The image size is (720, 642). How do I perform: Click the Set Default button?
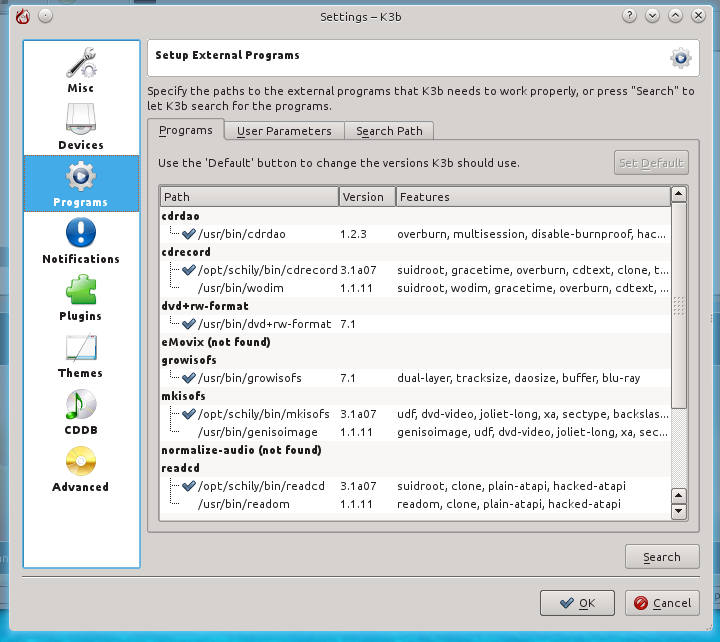[651, 163]
